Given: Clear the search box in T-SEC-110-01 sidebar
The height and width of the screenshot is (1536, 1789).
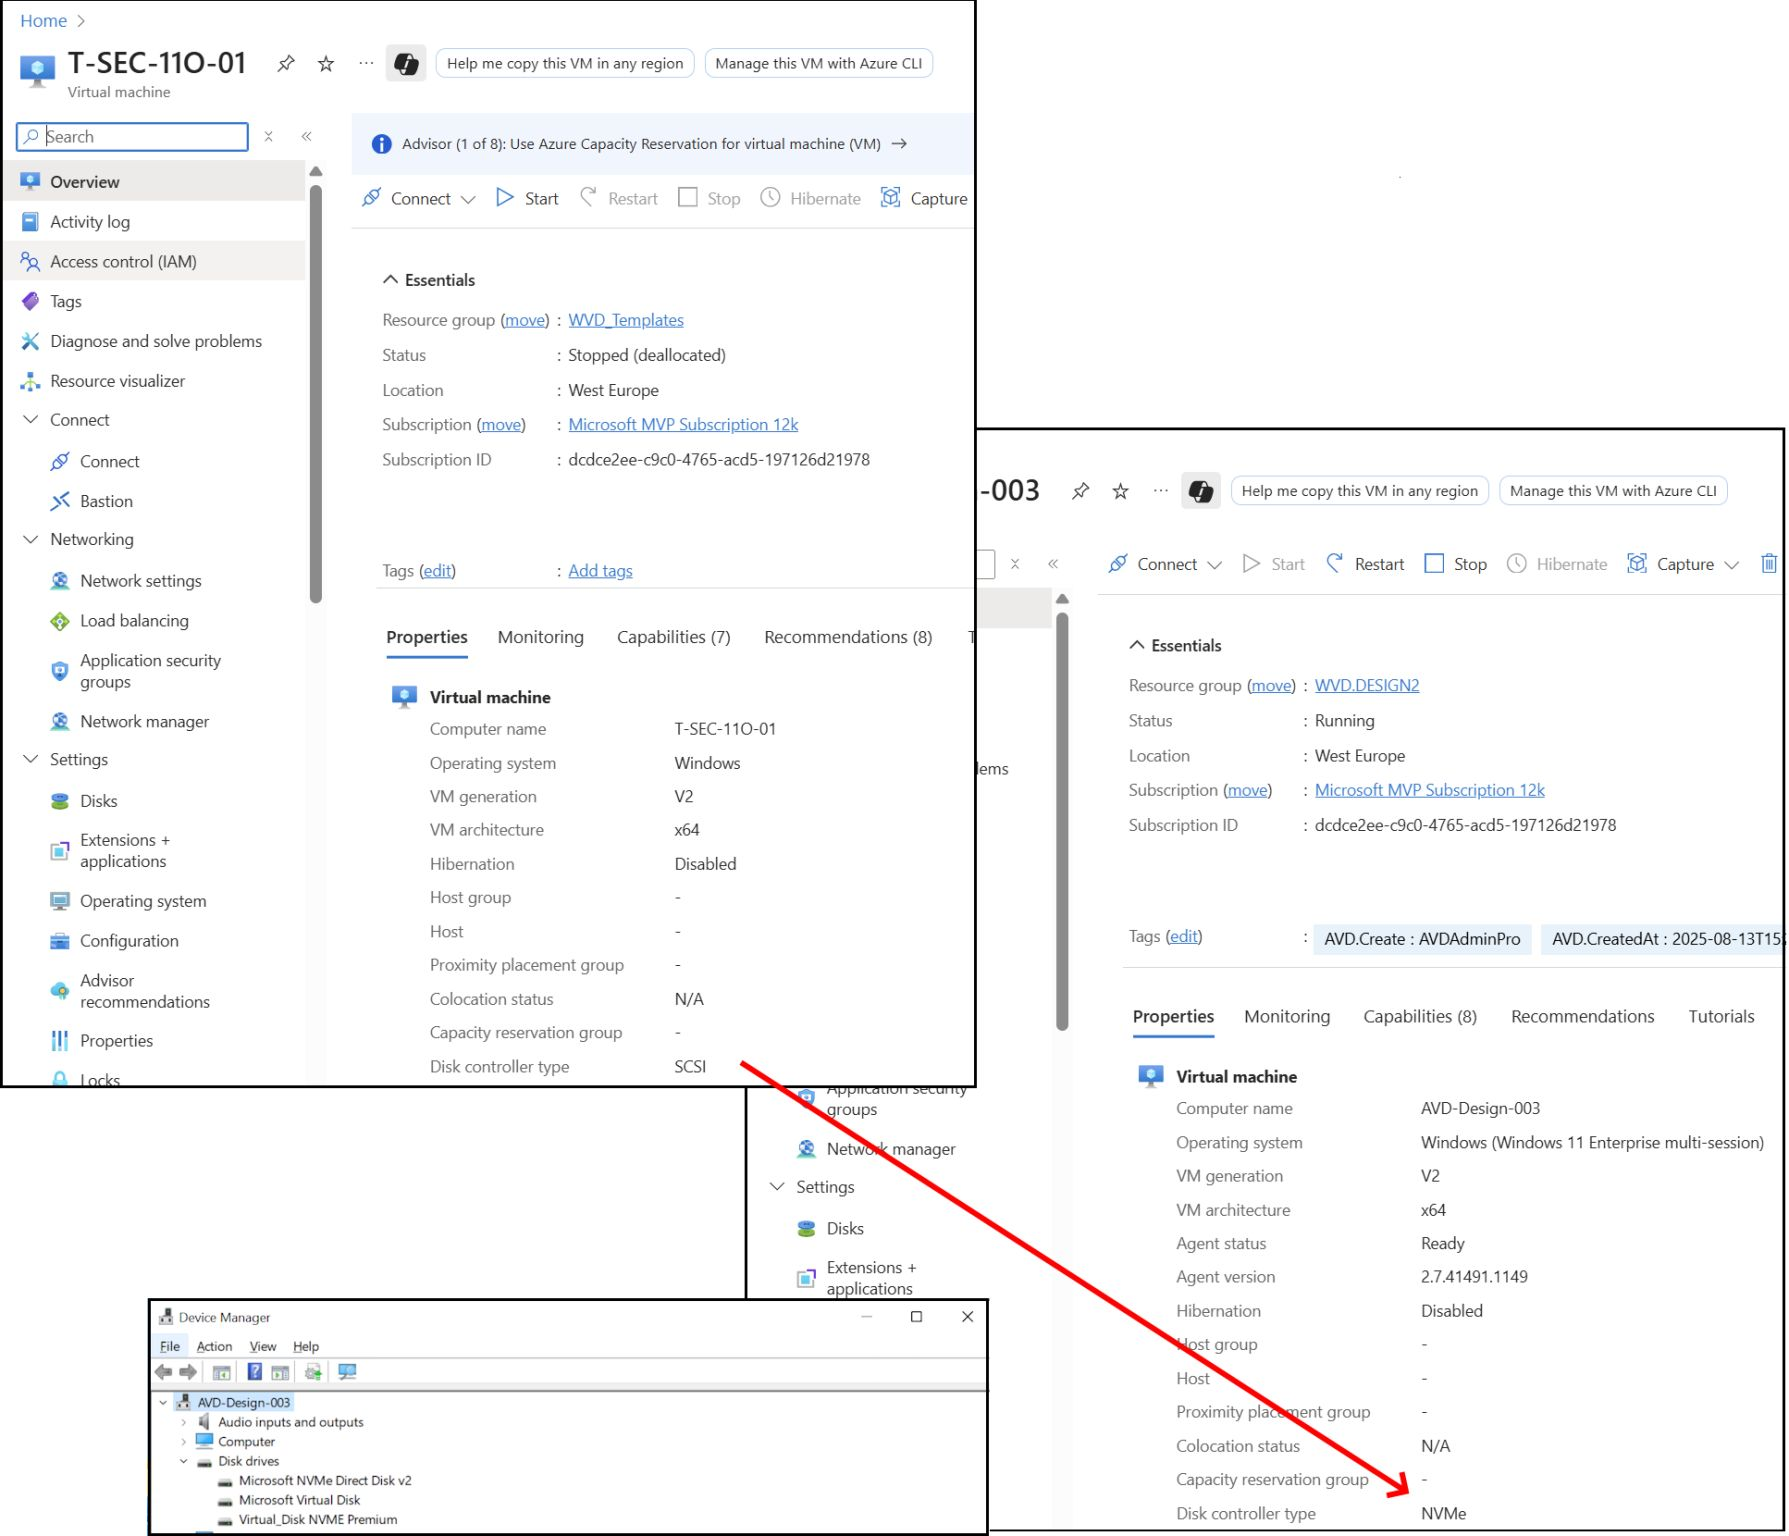Looking at the screenshot, I should coord(268,137).
